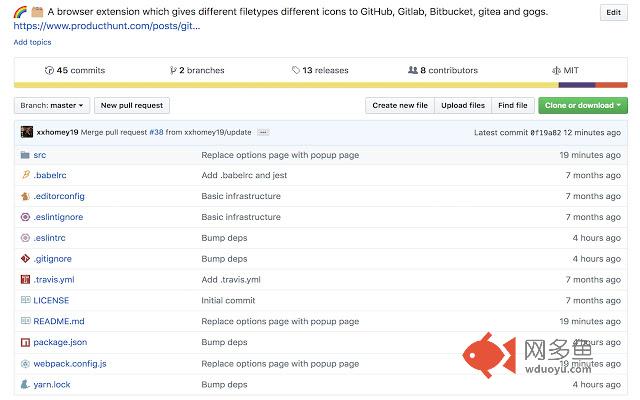Click the webpack.config.js webpack icon
640x400 pixels.
point(25,363)
